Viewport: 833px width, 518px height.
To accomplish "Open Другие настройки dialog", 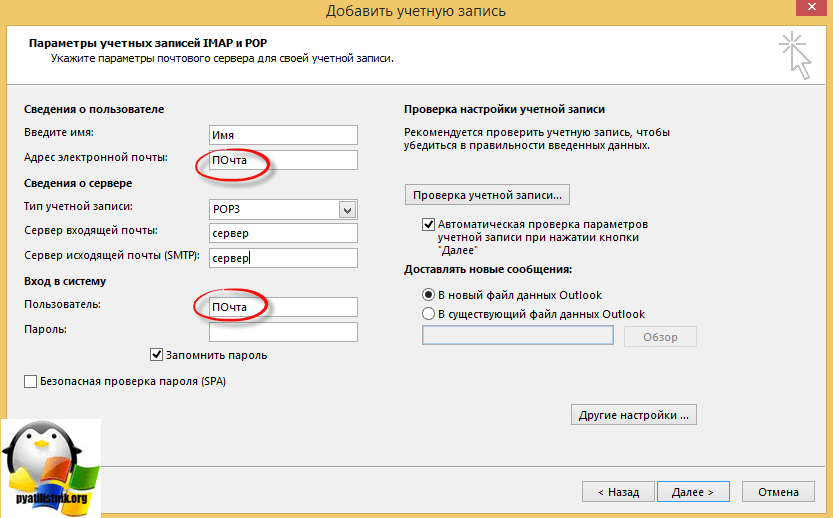I will pyautogui.click(x=632, y=414).
